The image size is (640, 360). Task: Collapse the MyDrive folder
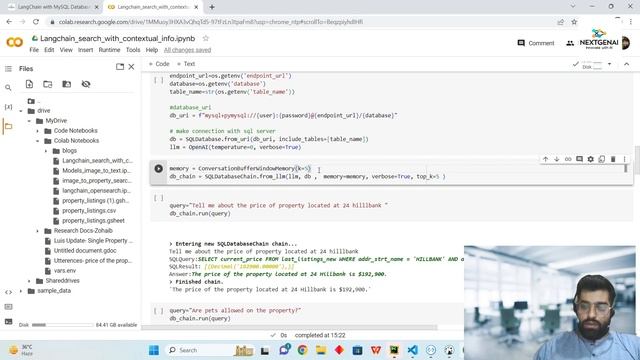[29, 121]
